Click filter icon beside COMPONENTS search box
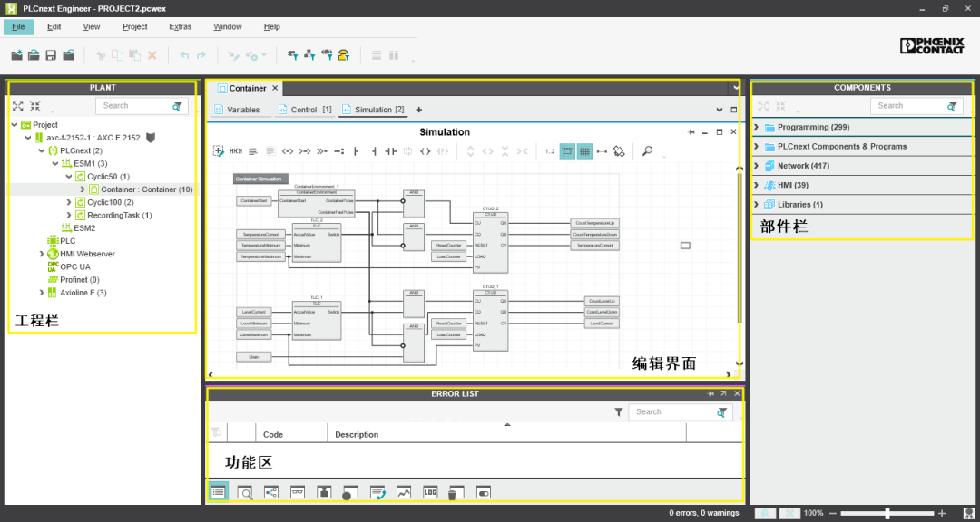The image size is (980, 522). click(x=951, y=106)
